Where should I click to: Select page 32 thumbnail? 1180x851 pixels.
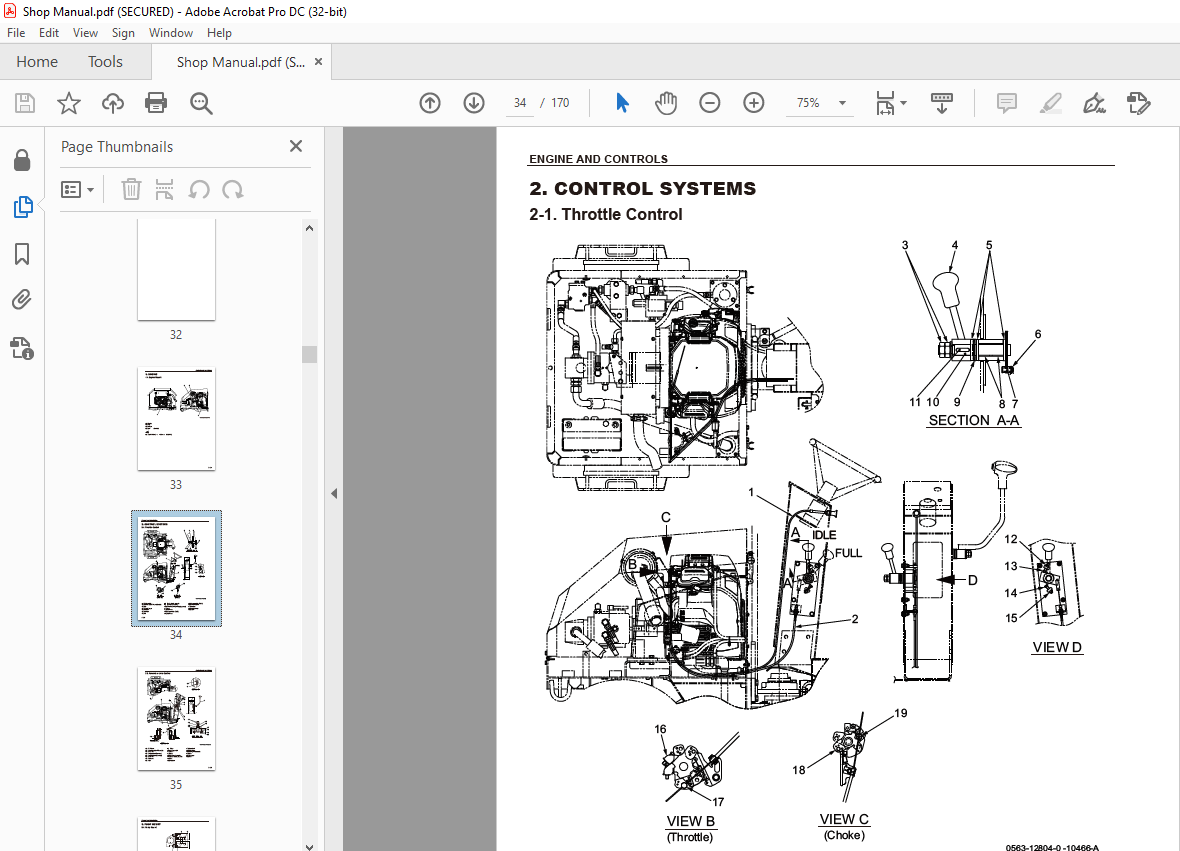click(176, 270)
